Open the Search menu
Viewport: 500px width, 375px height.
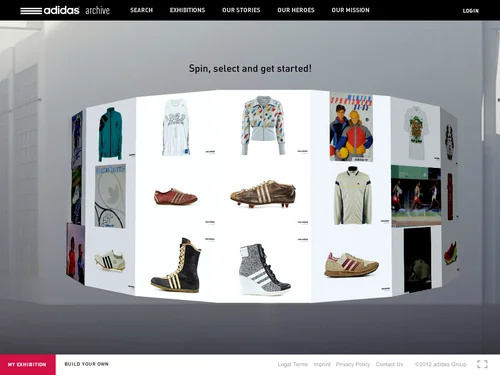(x=141, y=10)
